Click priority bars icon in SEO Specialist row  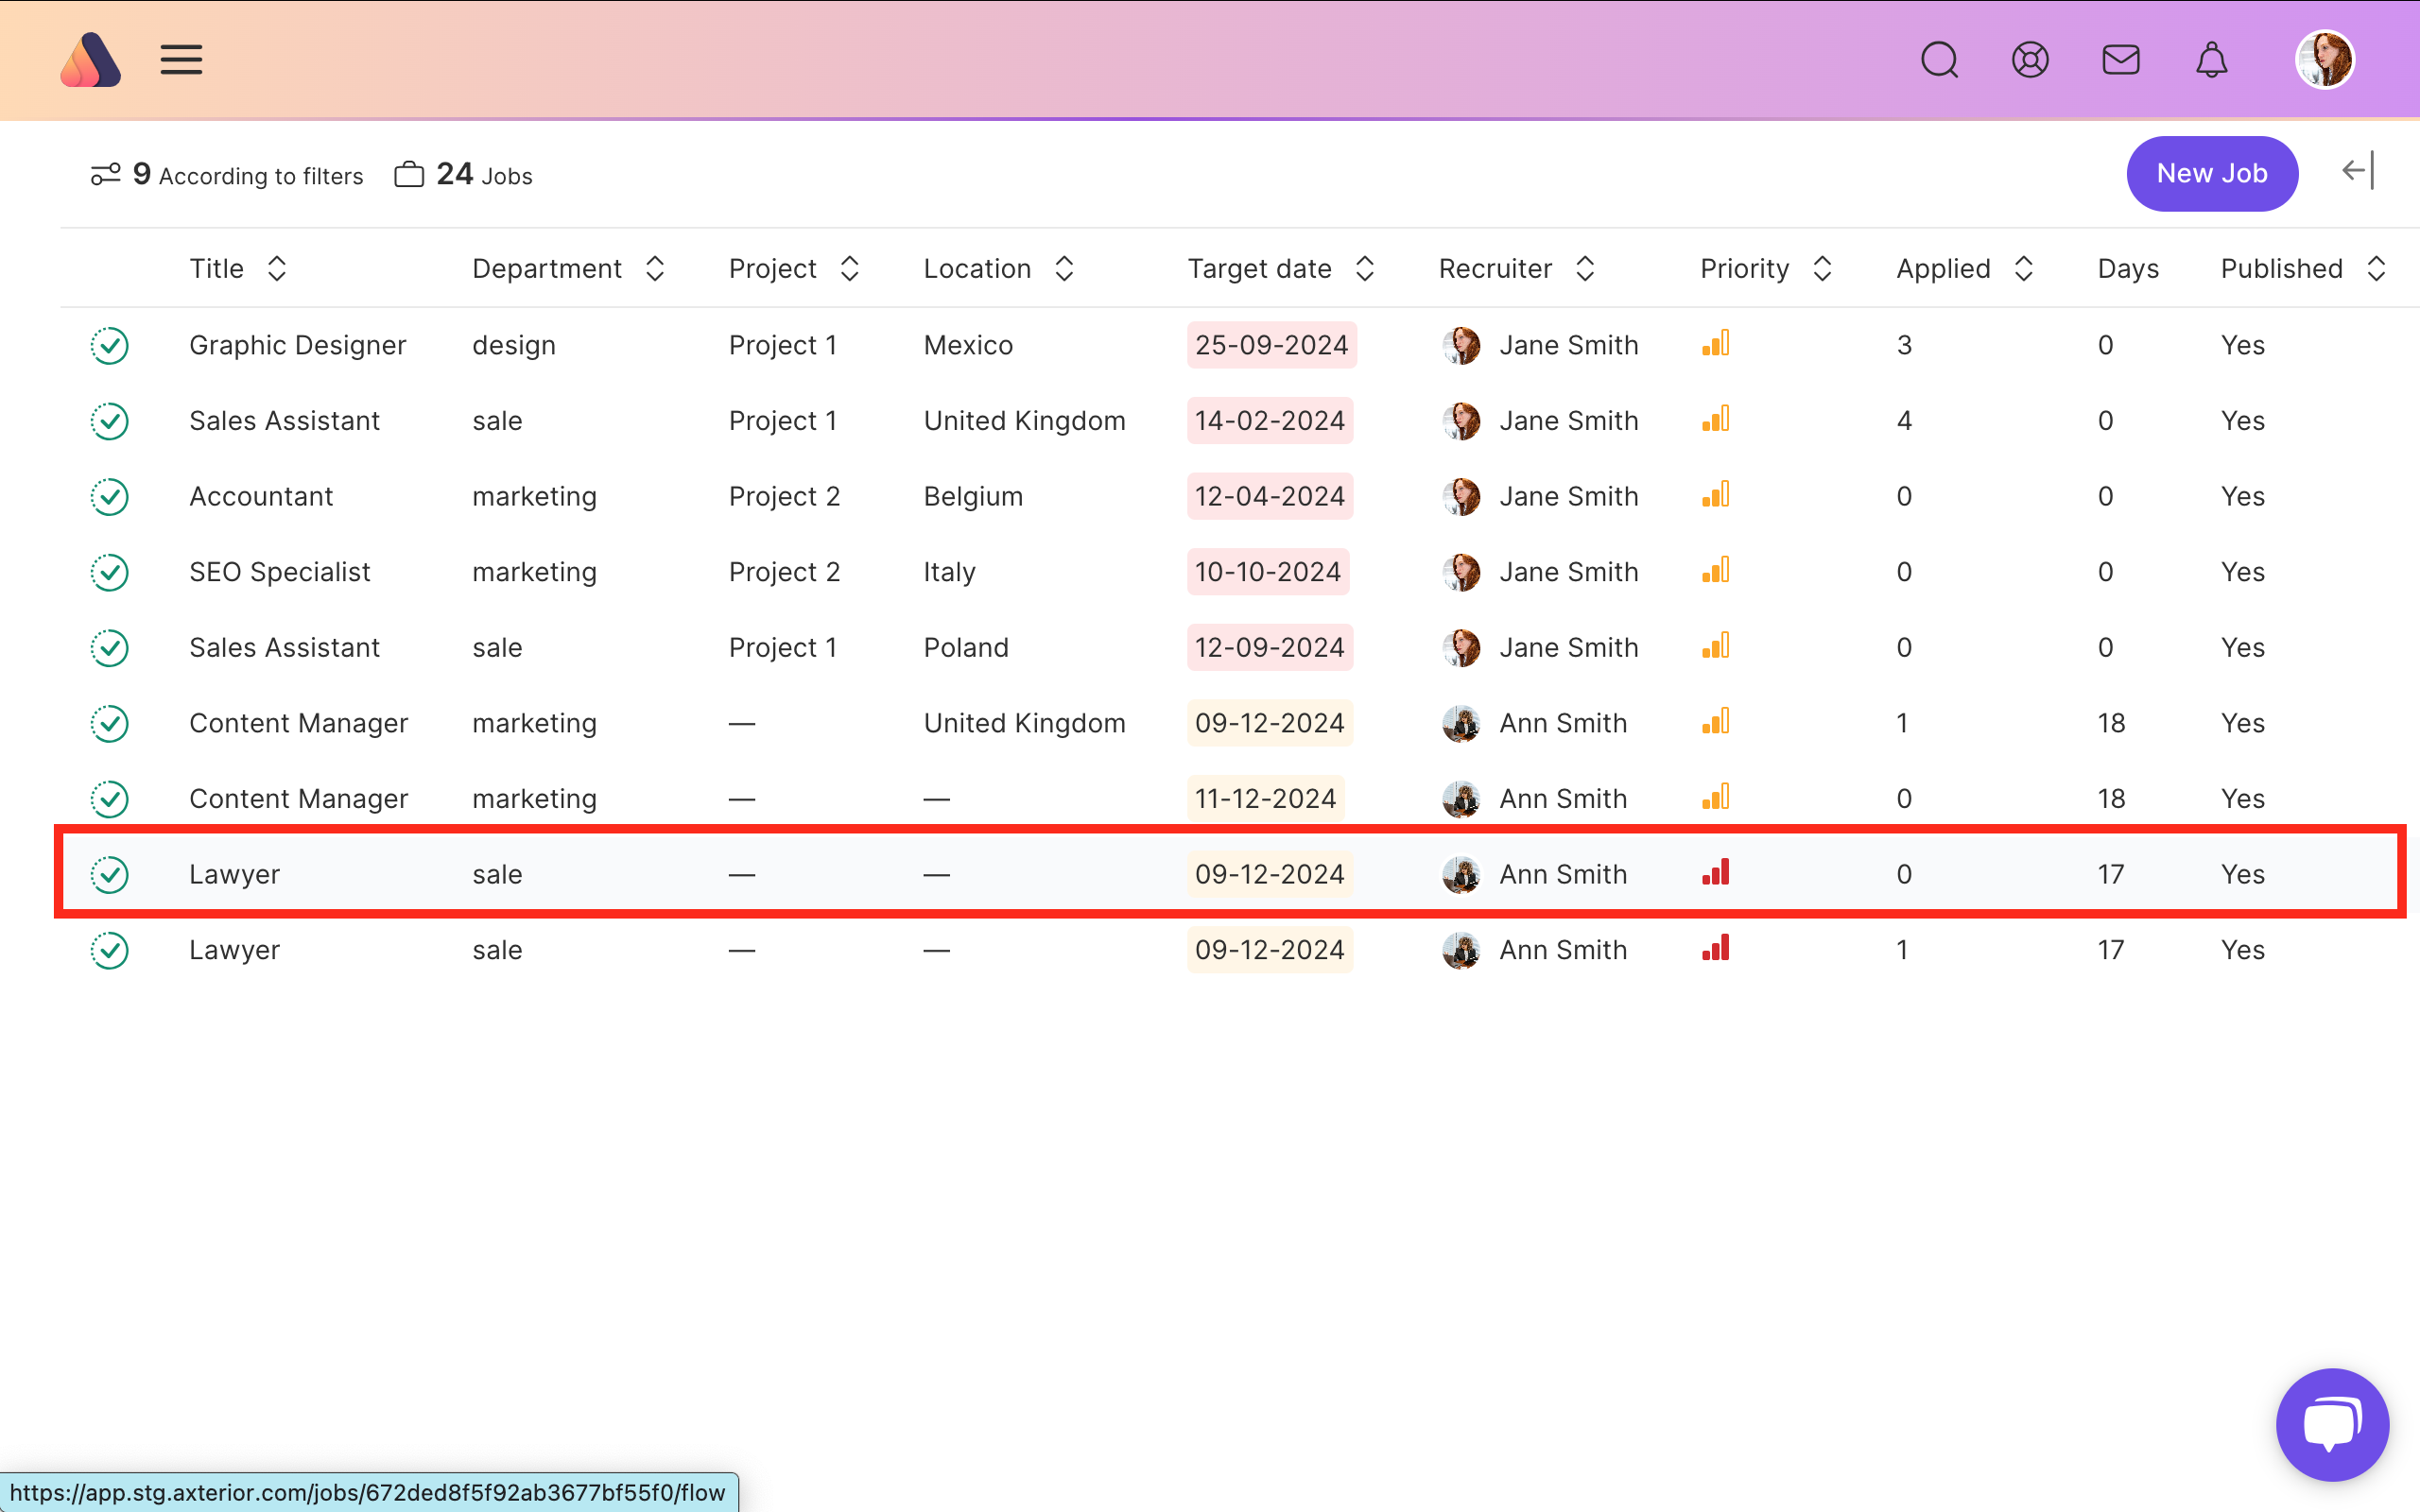[1715, 571]
